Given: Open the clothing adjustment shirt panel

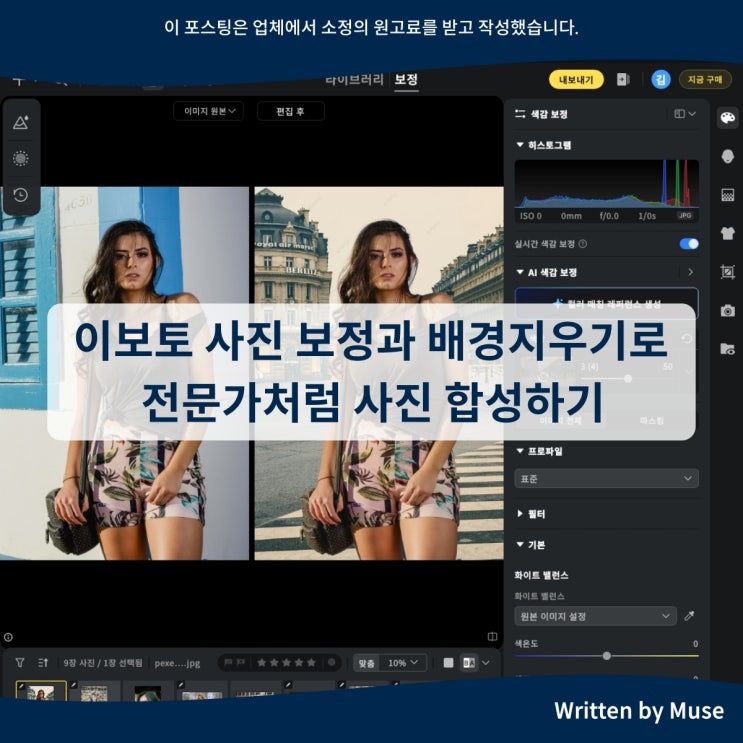Looking at the screenshot, I should point(727,233).
